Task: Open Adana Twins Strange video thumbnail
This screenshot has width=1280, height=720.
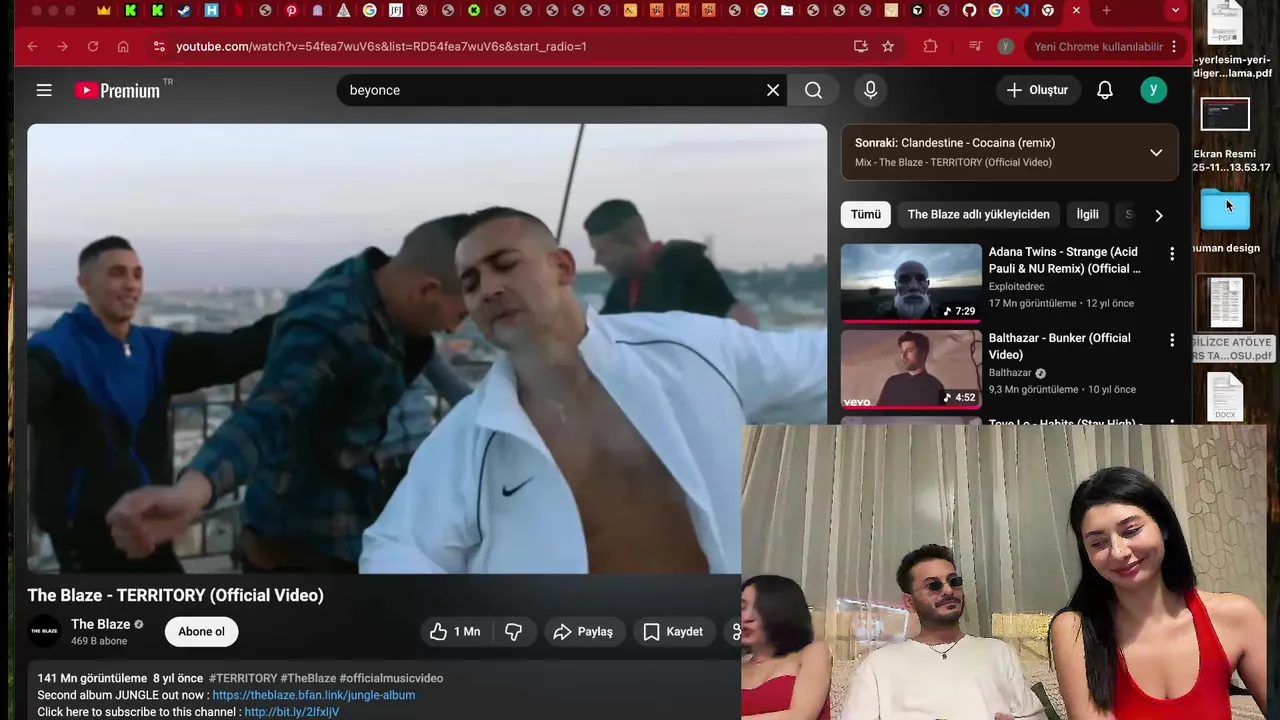Action: (911, 283)
